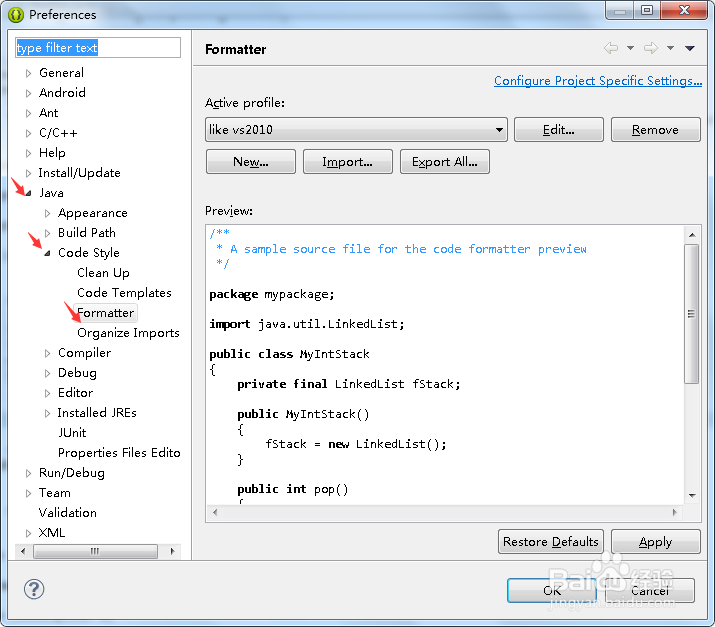Viewport: 715px width, 627px height.
Task: Click the back navigation arrow icon
Action: [611, 48]
